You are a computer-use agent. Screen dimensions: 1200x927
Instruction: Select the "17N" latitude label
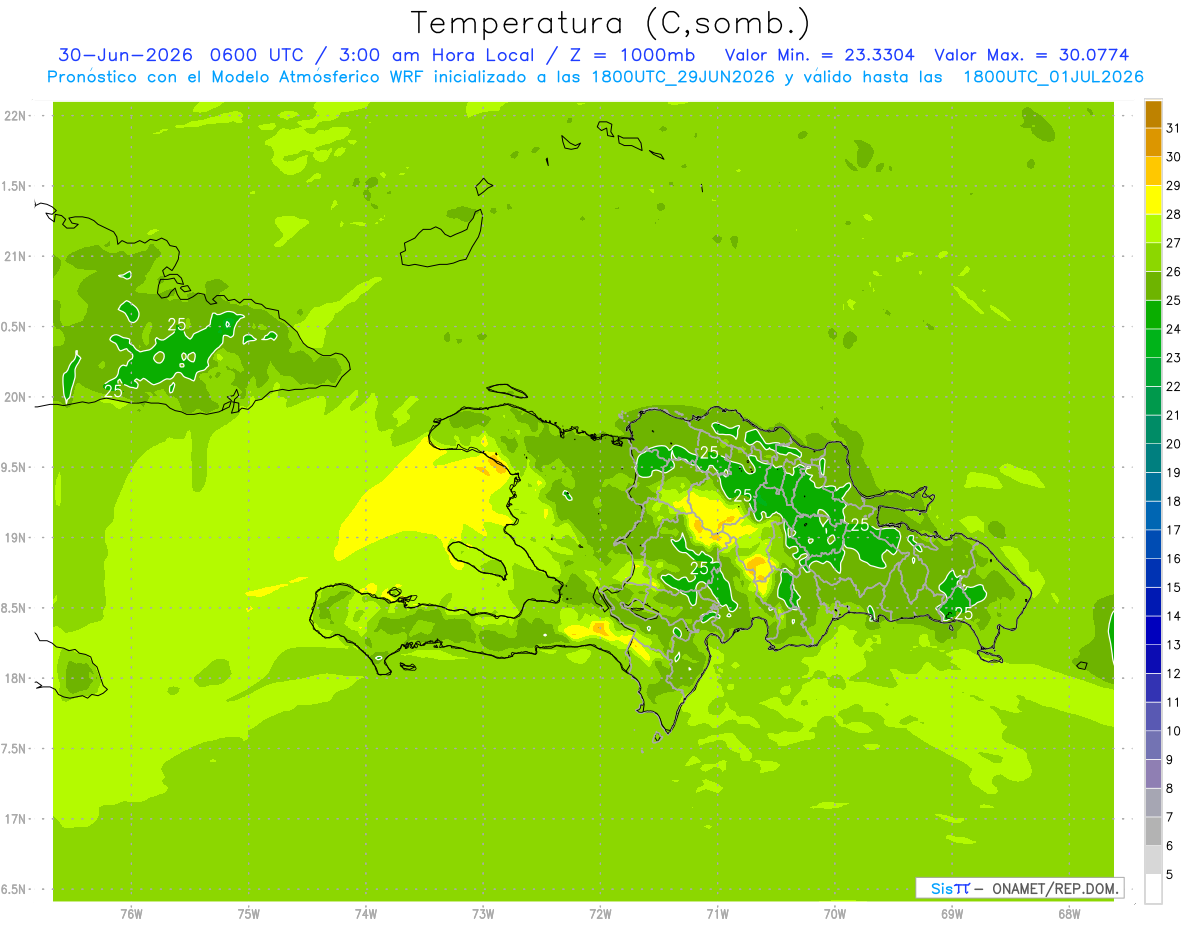(14, 819)
